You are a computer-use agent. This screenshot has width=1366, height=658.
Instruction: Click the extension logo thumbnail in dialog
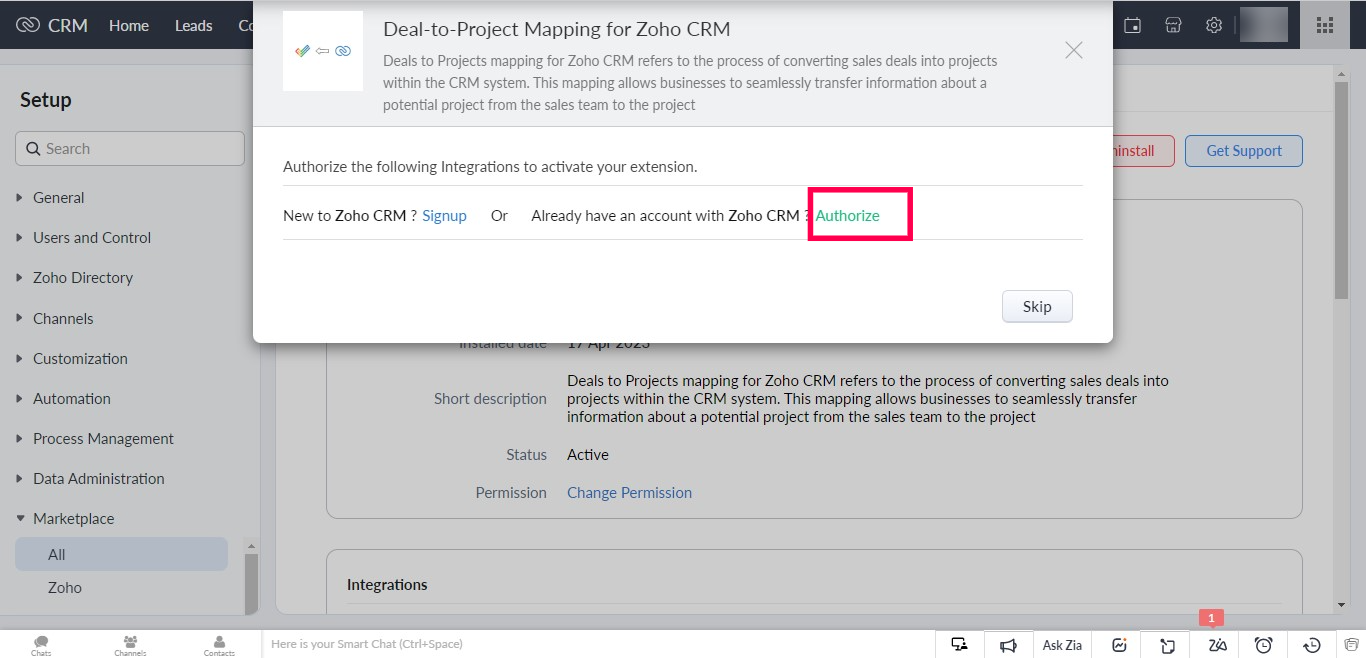(323, 51)
